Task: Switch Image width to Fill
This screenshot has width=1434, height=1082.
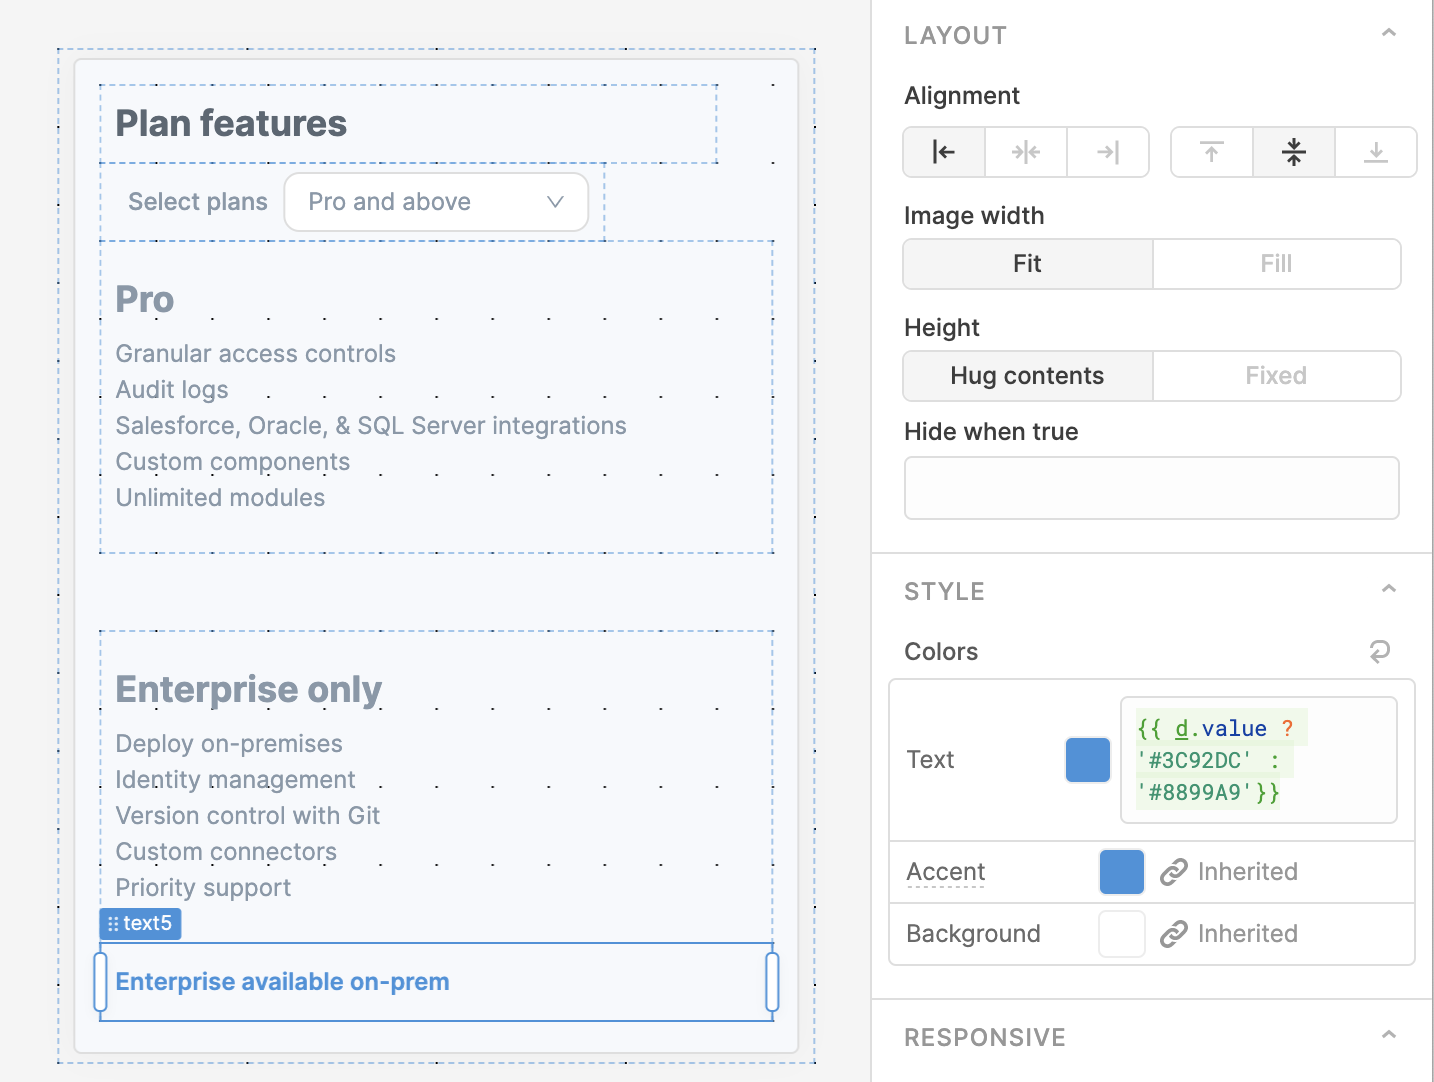Action: [x=1276, y=264]
